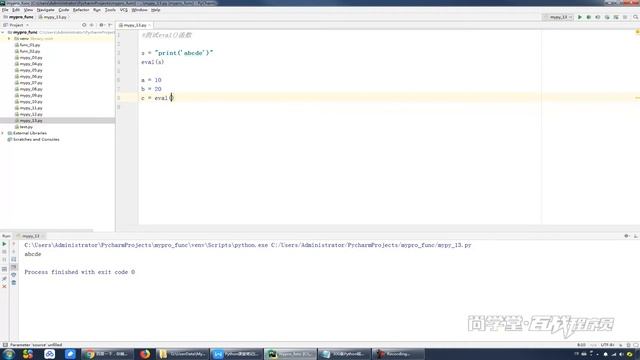Select func_01.py in project tree
Viewport: 640px width, 360px height.
[x=29, y=45]
